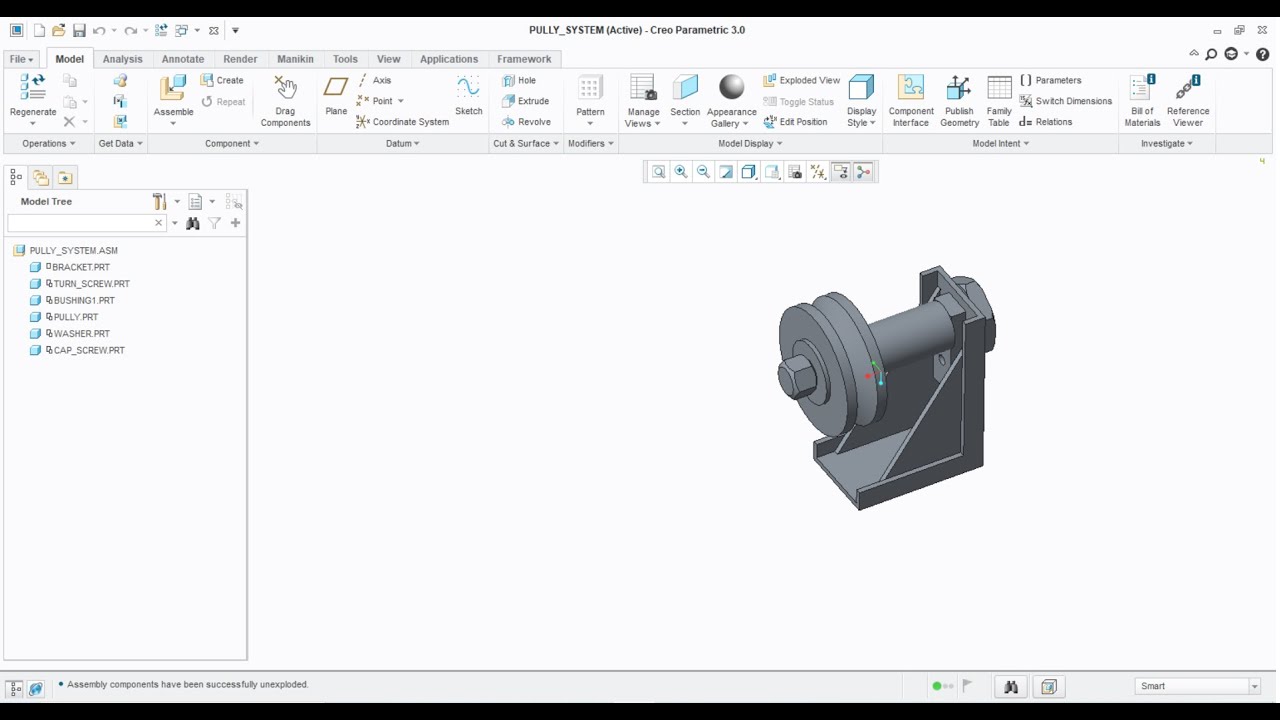Click the Hole tool
The height and width of the screenshot is (720, 1280).
519,80
